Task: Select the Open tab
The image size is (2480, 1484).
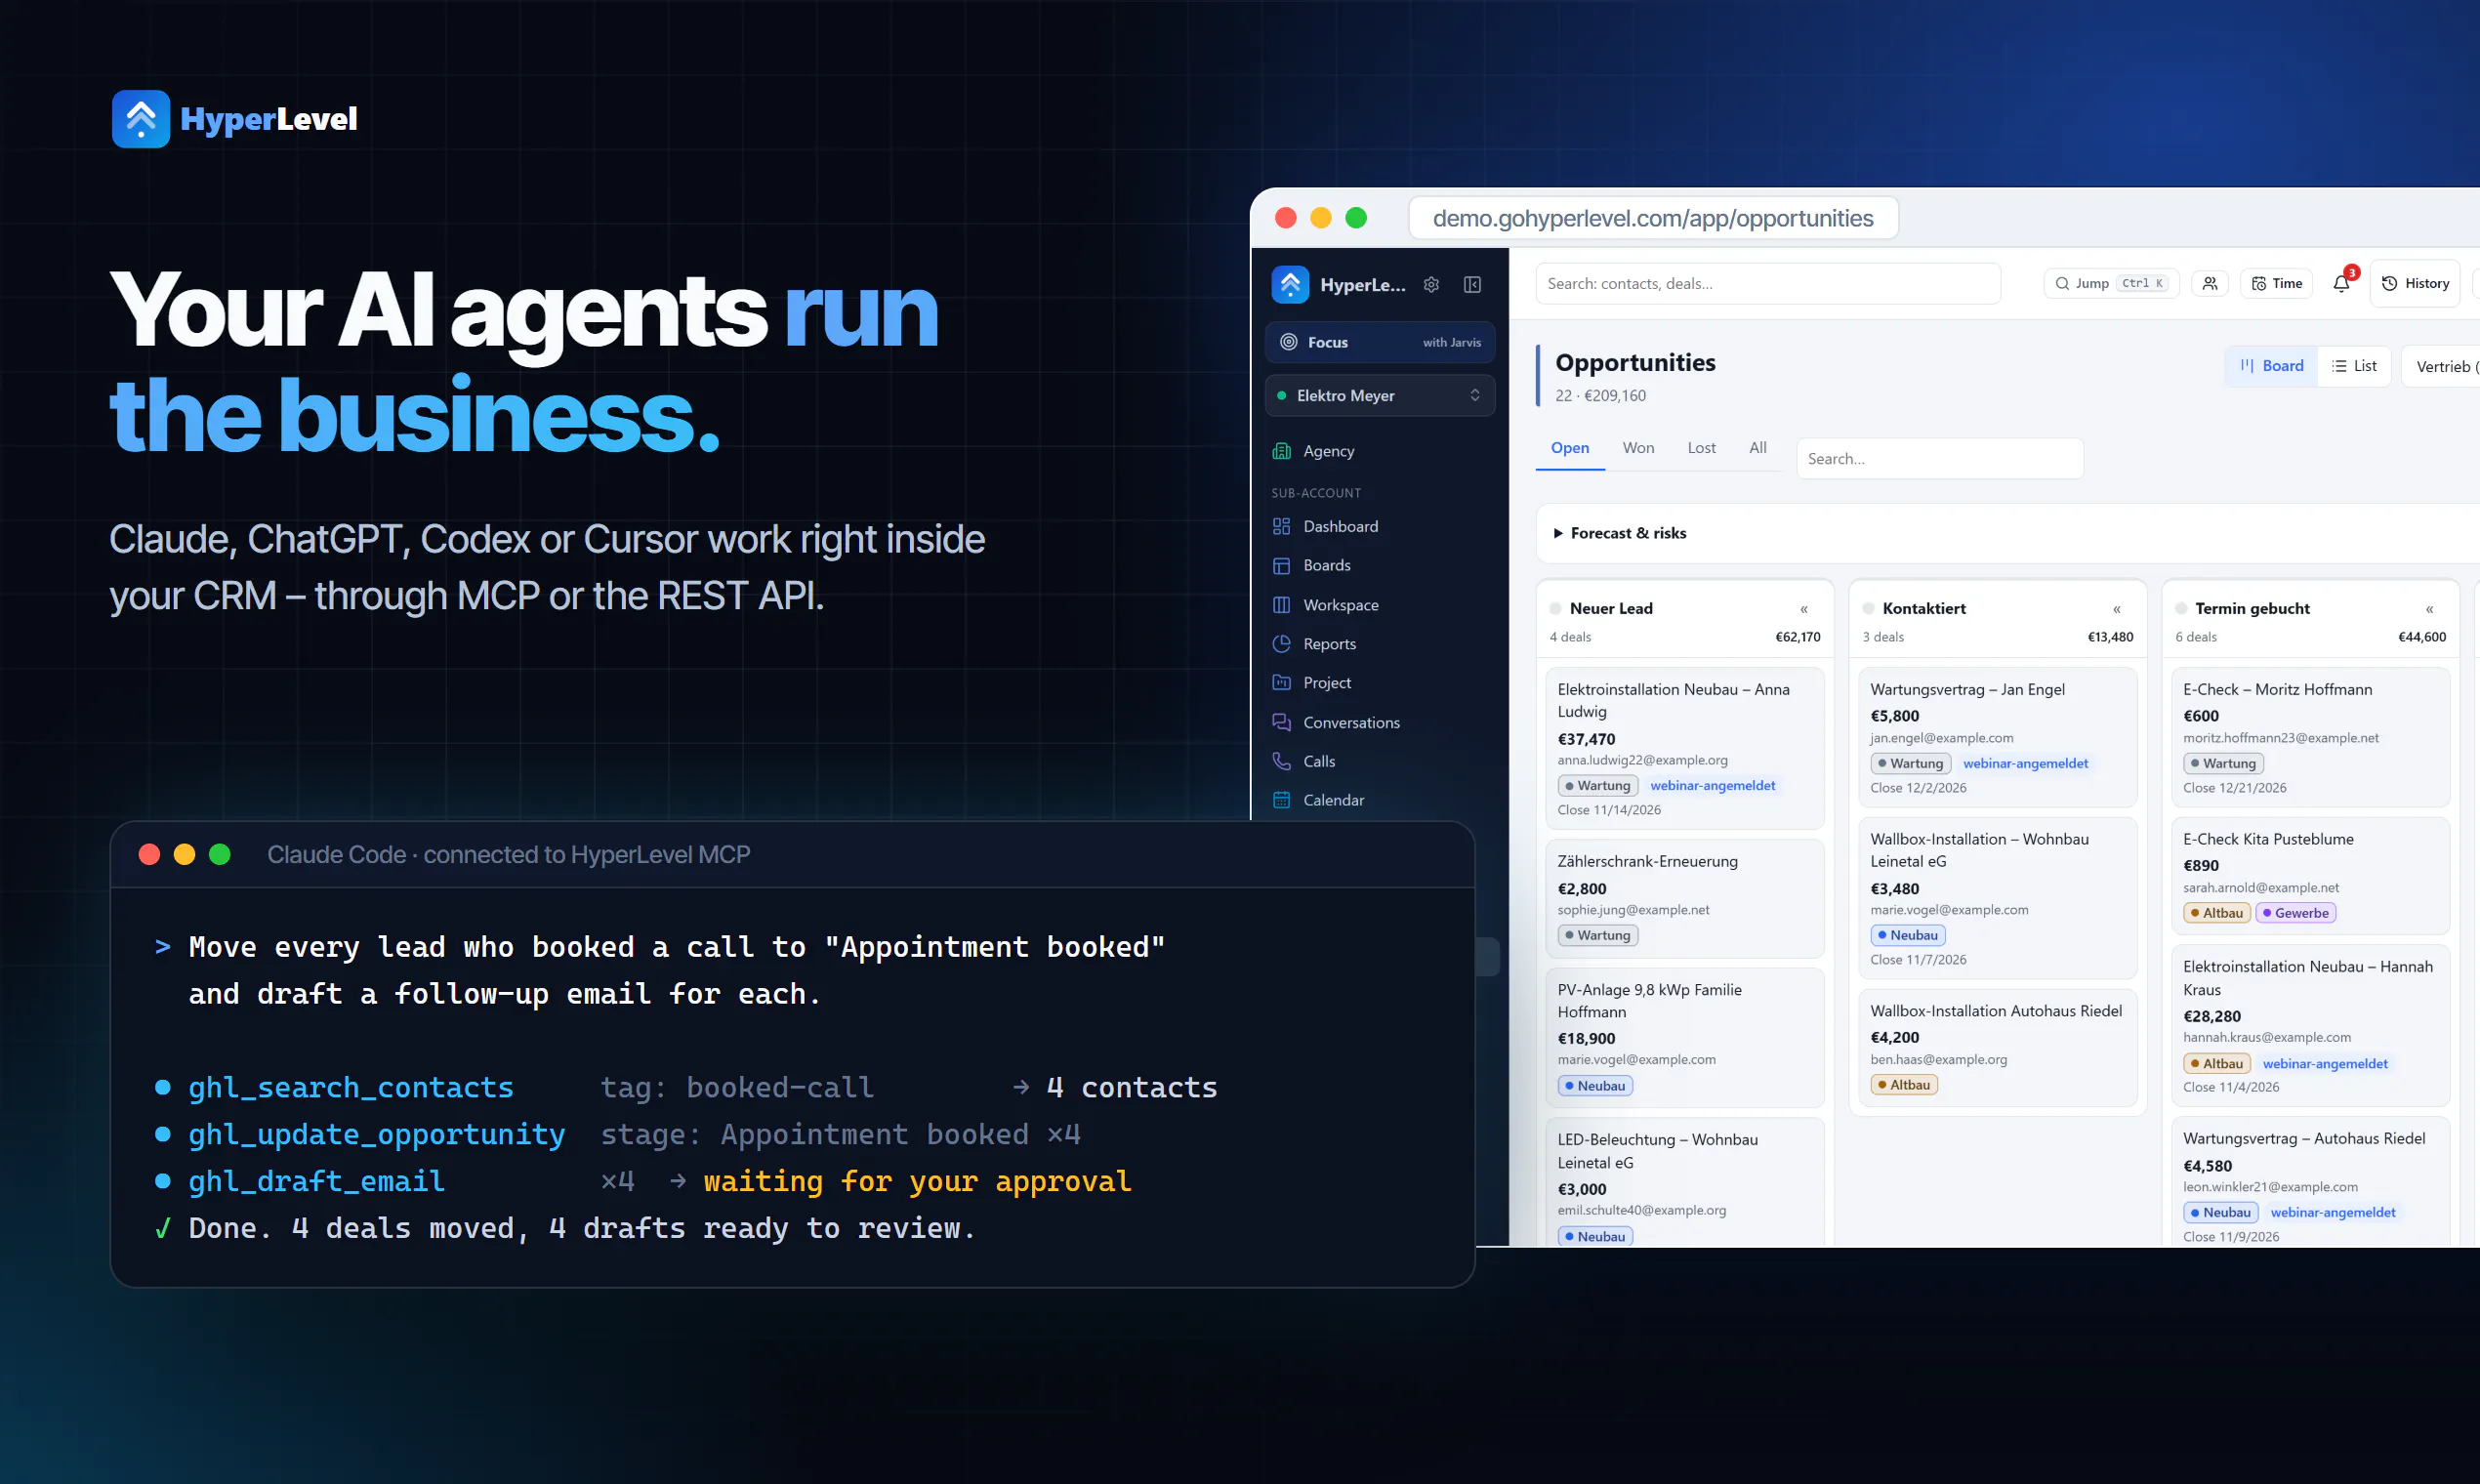Action: (1570, 448)
